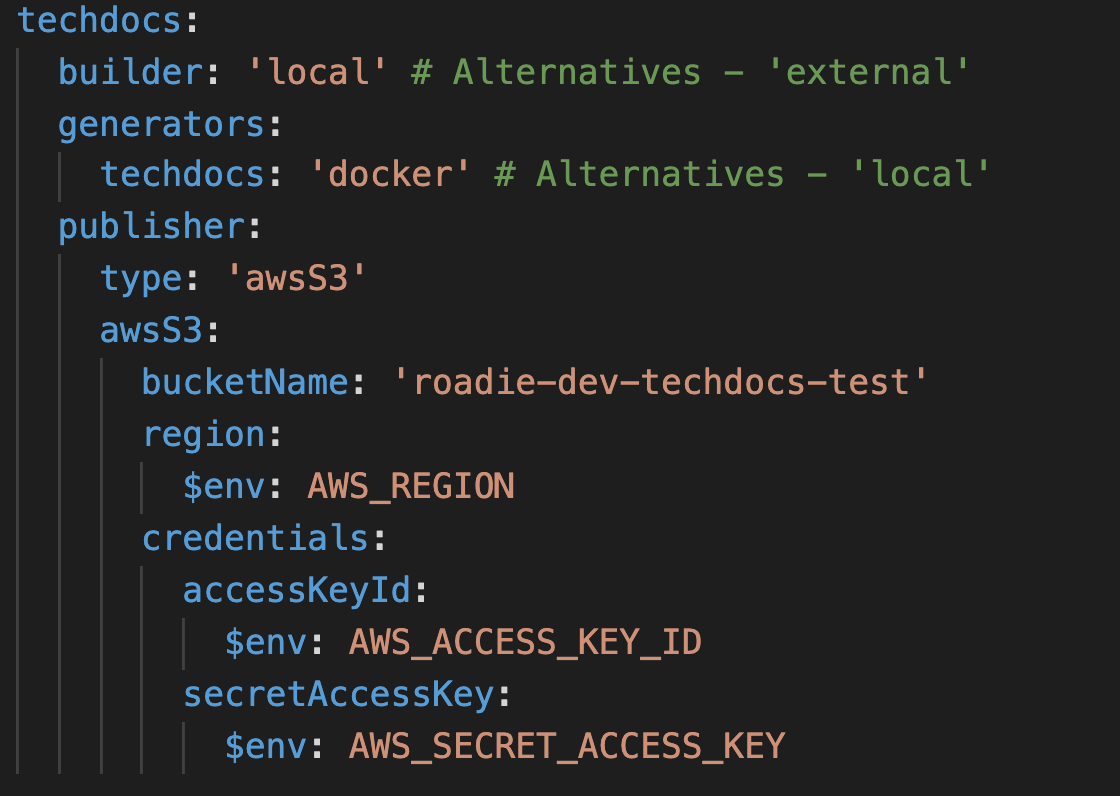
Task: Click the 'credentials' key
Action: click(255, 539)
